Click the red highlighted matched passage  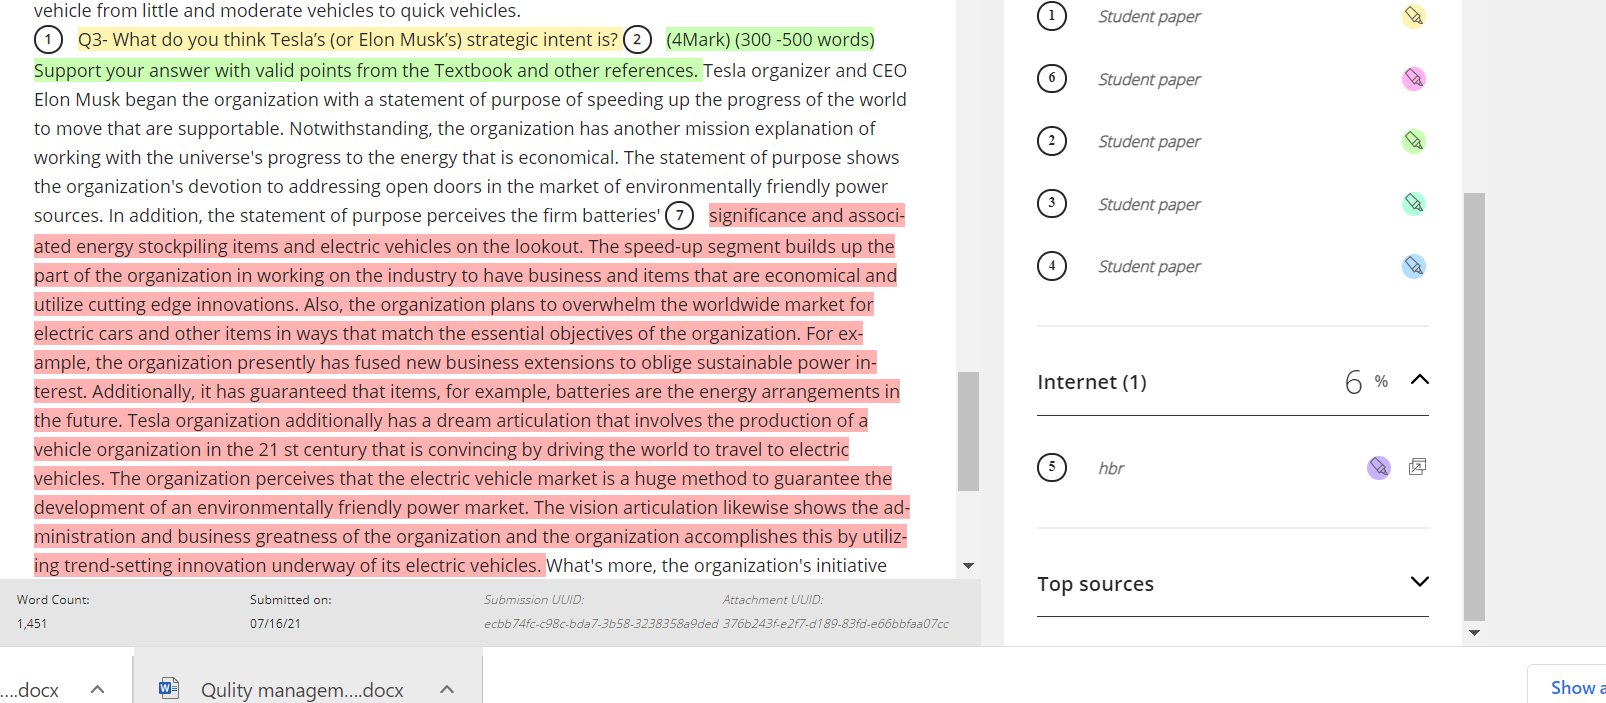coord(470,391)
